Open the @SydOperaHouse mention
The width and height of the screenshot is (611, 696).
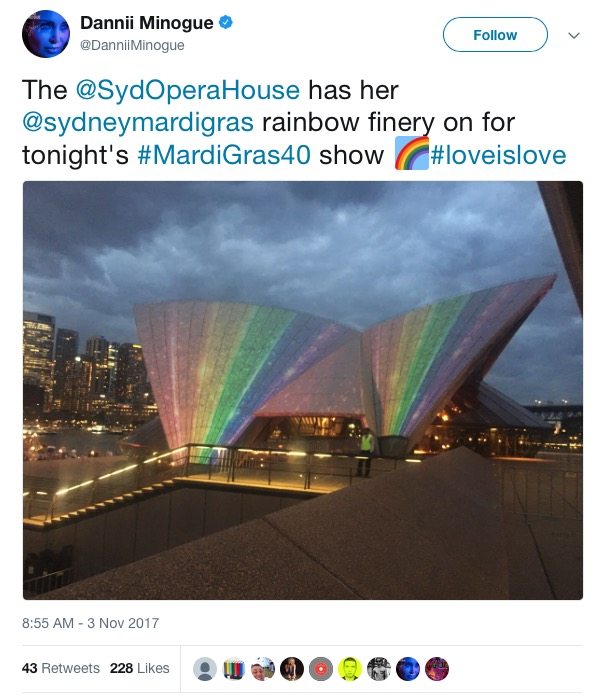coord(188,90)
